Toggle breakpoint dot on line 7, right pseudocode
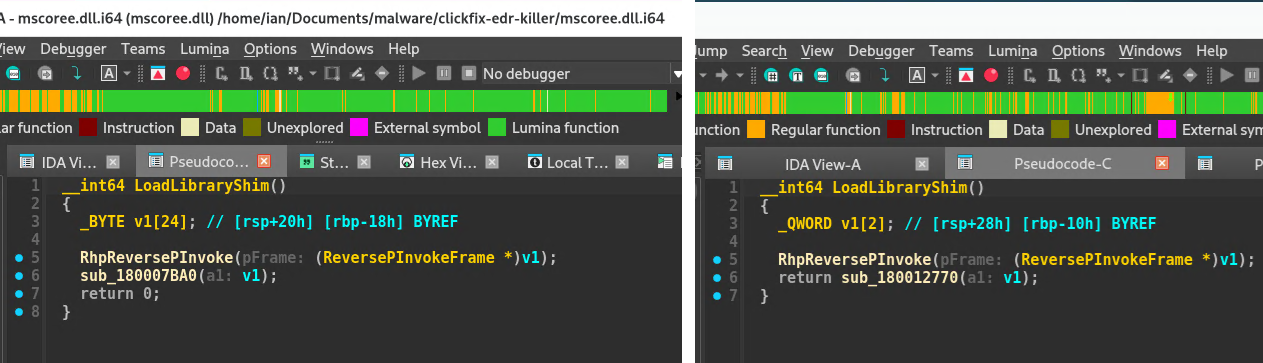Viewport: 1263px width, 363px height. pos(718,296)
